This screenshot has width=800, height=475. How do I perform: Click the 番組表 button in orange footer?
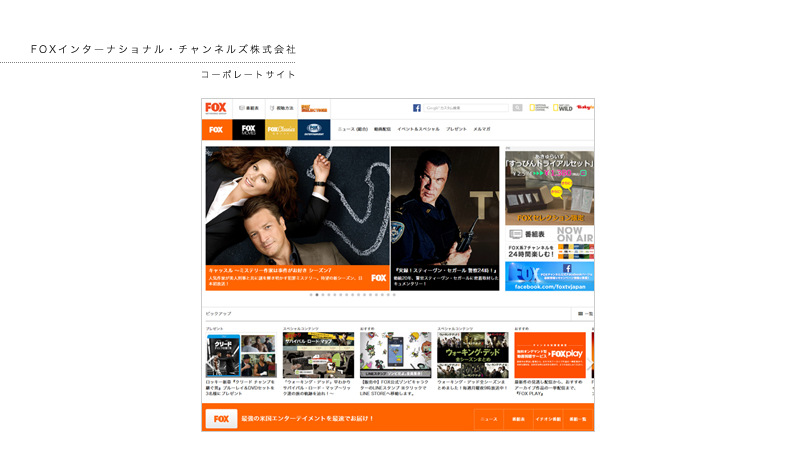click(518, 419)
